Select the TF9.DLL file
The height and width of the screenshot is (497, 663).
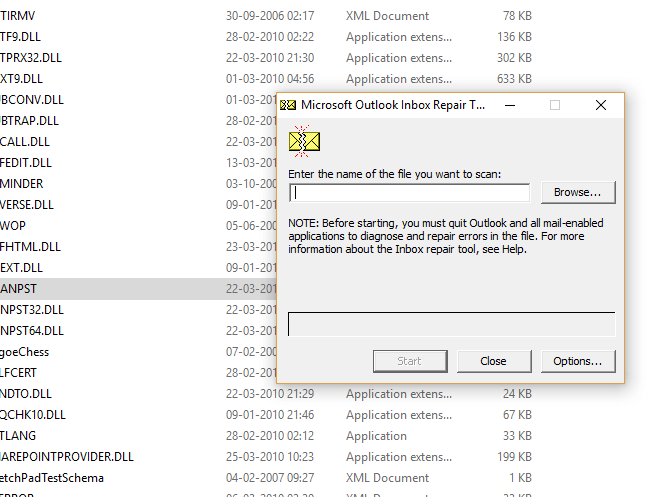20,37
